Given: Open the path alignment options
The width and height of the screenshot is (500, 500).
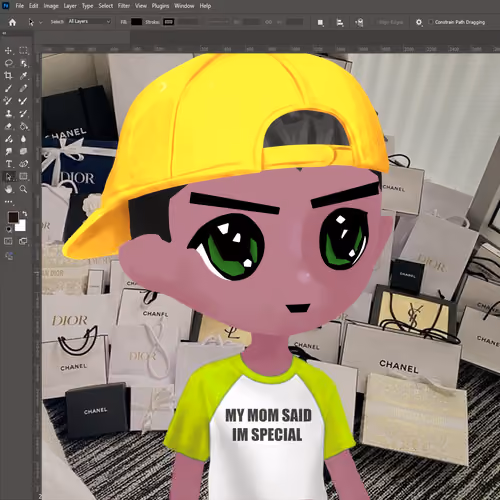Looking at the screenshot, I should (x=340, y=22).
